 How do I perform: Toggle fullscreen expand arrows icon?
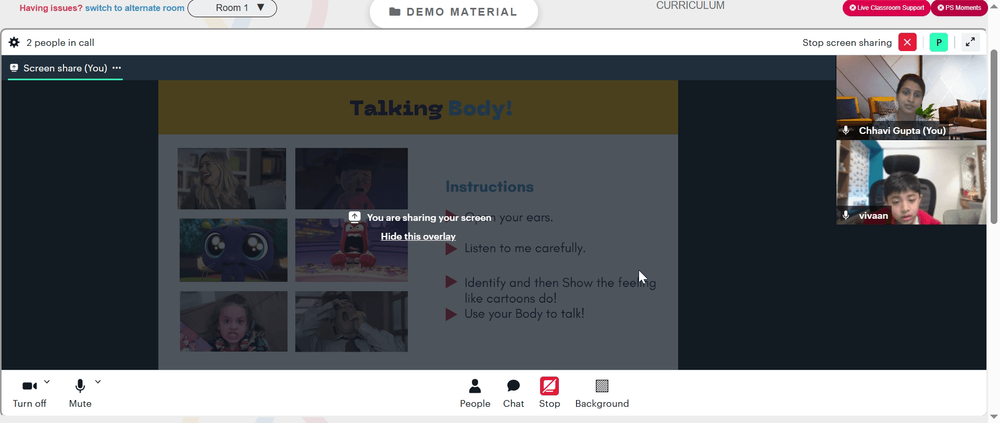pos(970,43)
